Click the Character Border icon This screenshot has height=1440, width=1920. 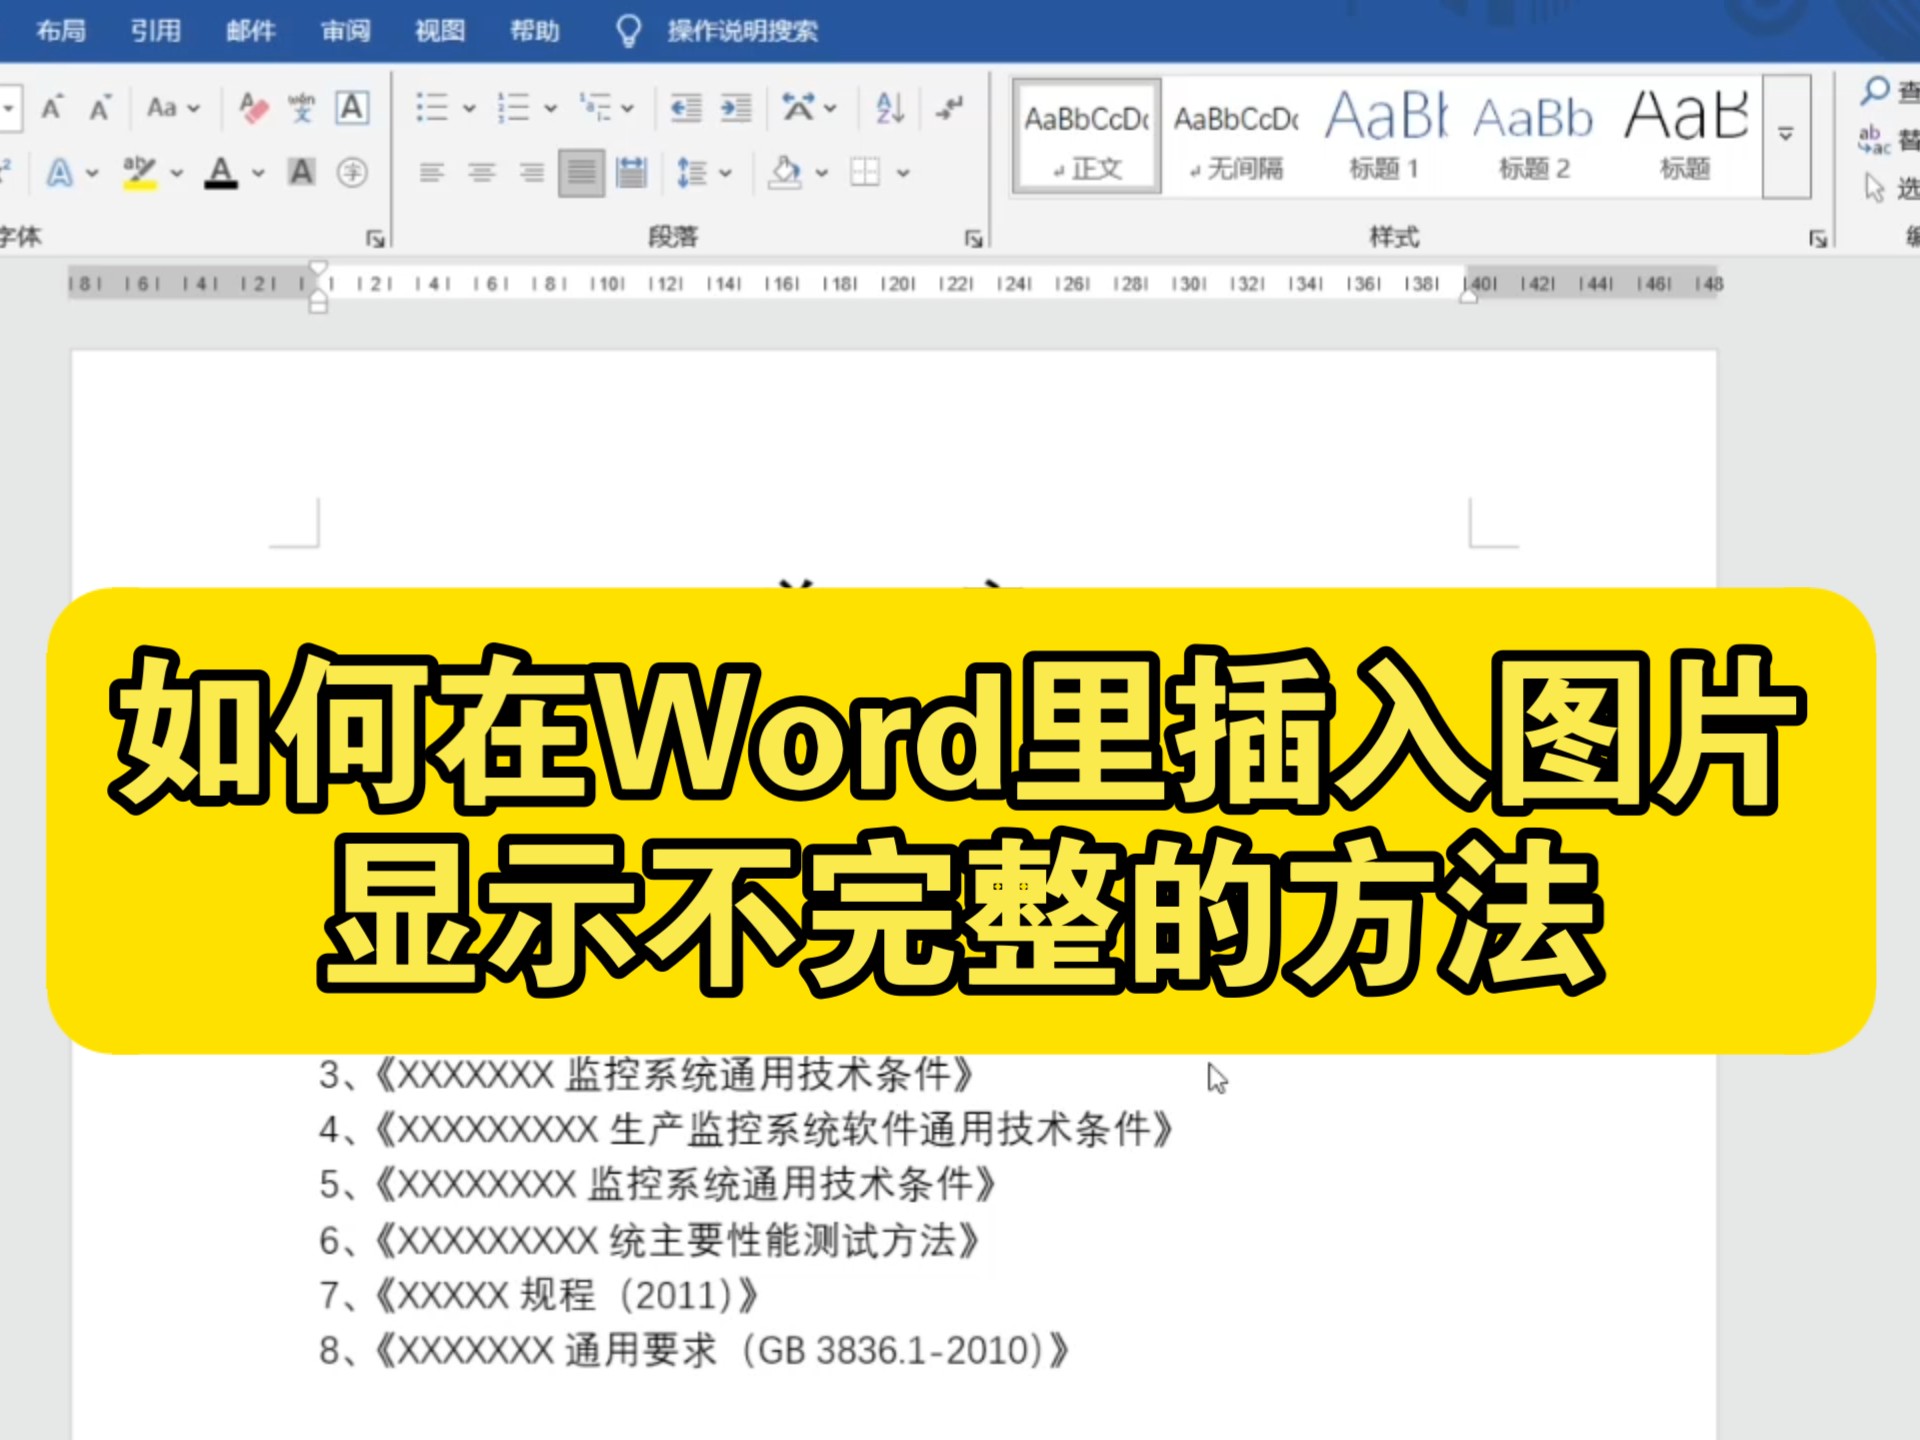(x=352, y=107)
